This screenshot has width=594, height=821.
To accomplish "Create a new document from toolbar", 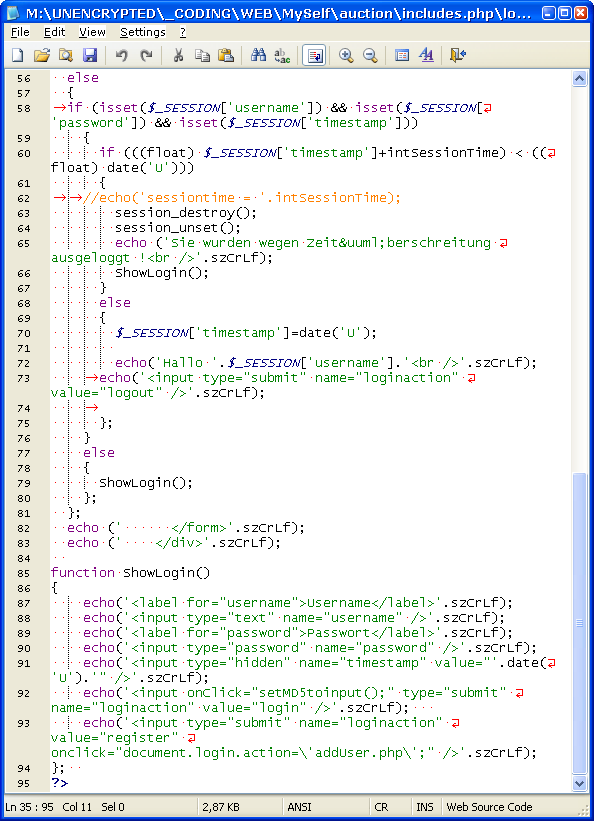I will click(x=18, y=55).
